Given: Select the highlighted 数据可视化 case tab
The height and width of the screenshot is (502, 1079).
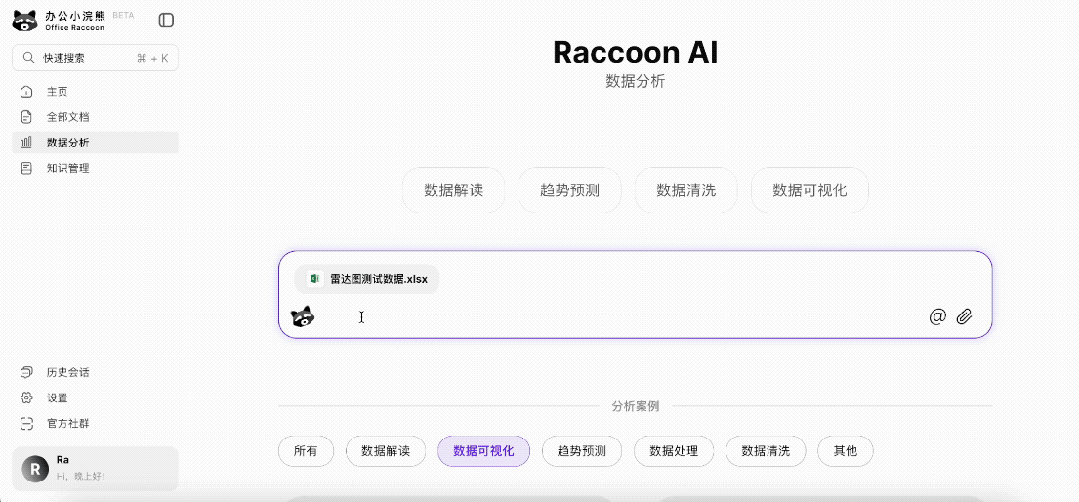Looking at the screenshot, I should (484, 451).
